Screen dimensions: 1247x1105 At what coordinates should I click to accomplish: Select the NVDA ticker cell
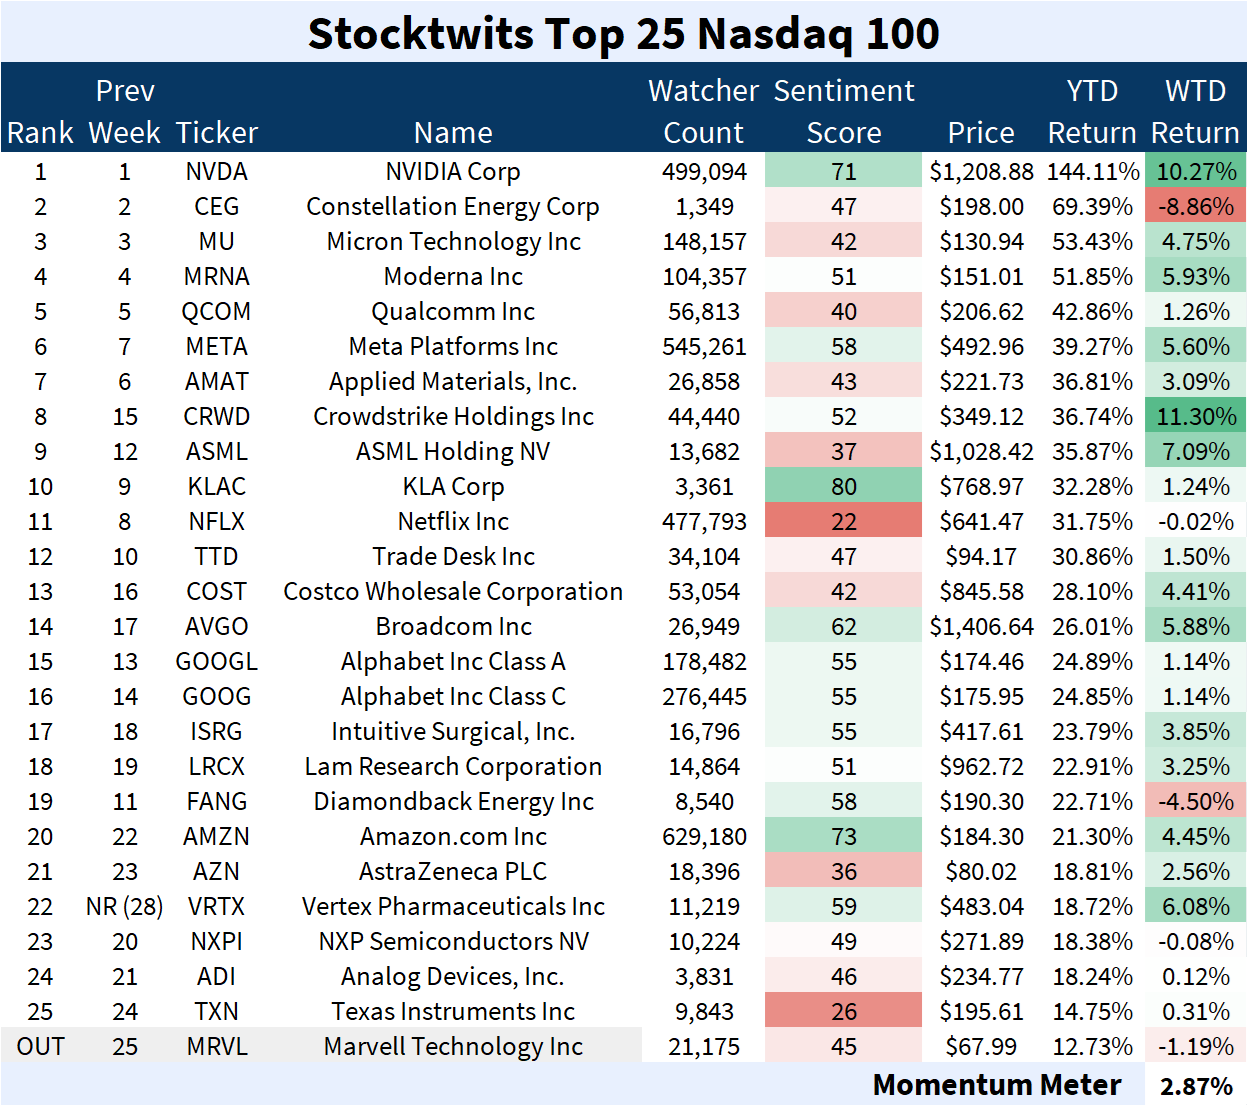click(216, 172)
